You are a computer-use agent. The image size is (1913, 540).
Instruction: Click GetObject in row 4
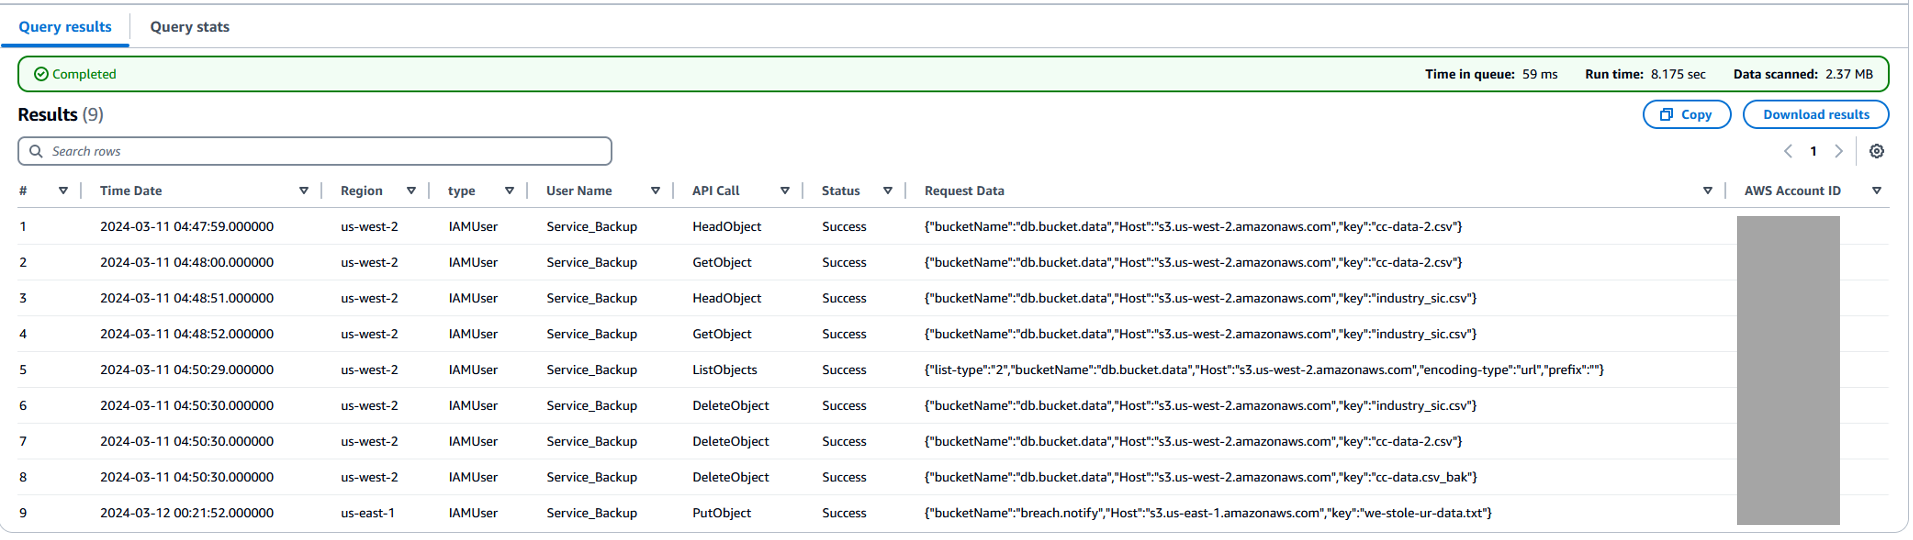(x=722, y=335)
